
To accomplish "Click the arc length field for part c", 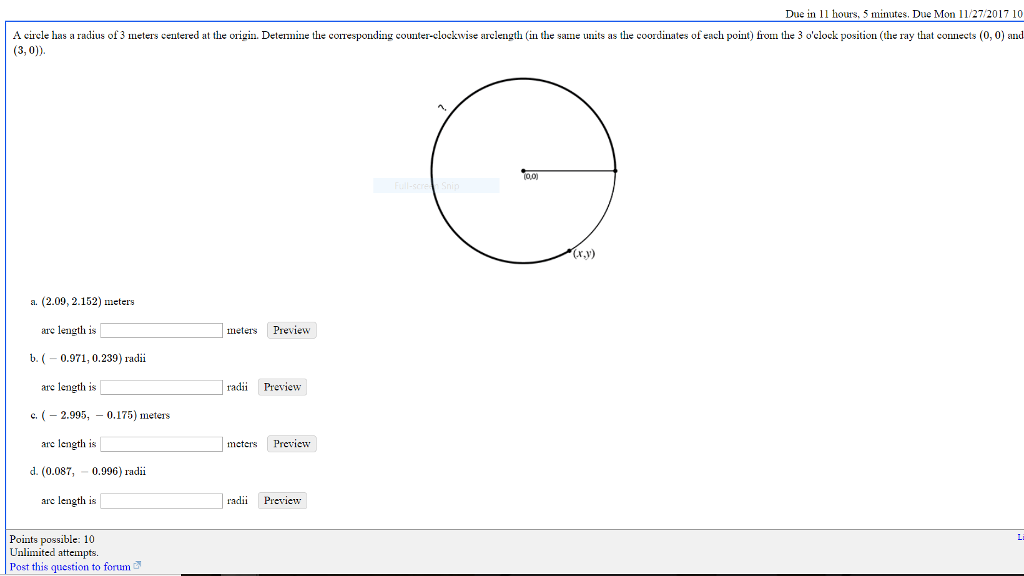I will [x=160, y=443].
